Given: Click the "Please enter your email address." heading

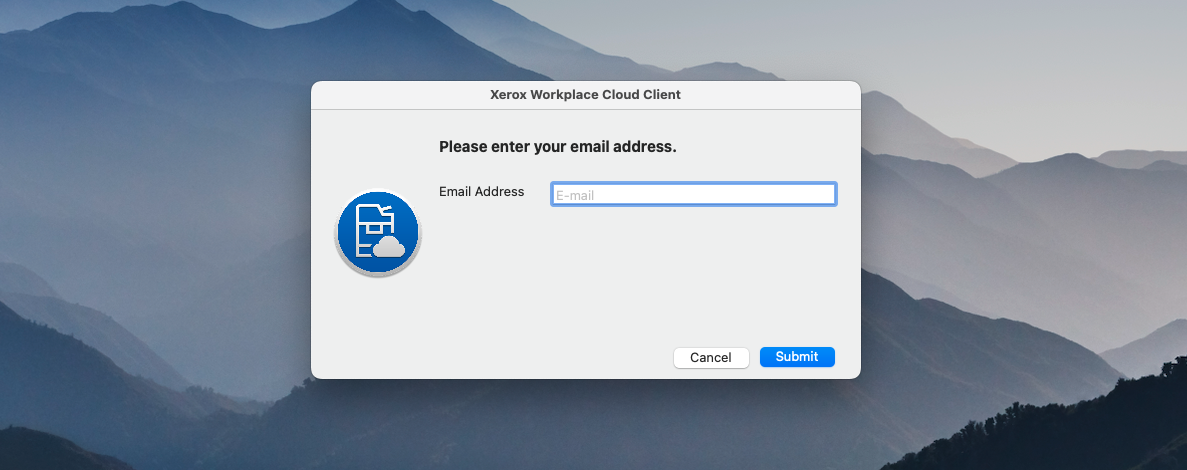Looking at the screenshot, I should pyautogui.click(x=558, y=147).
